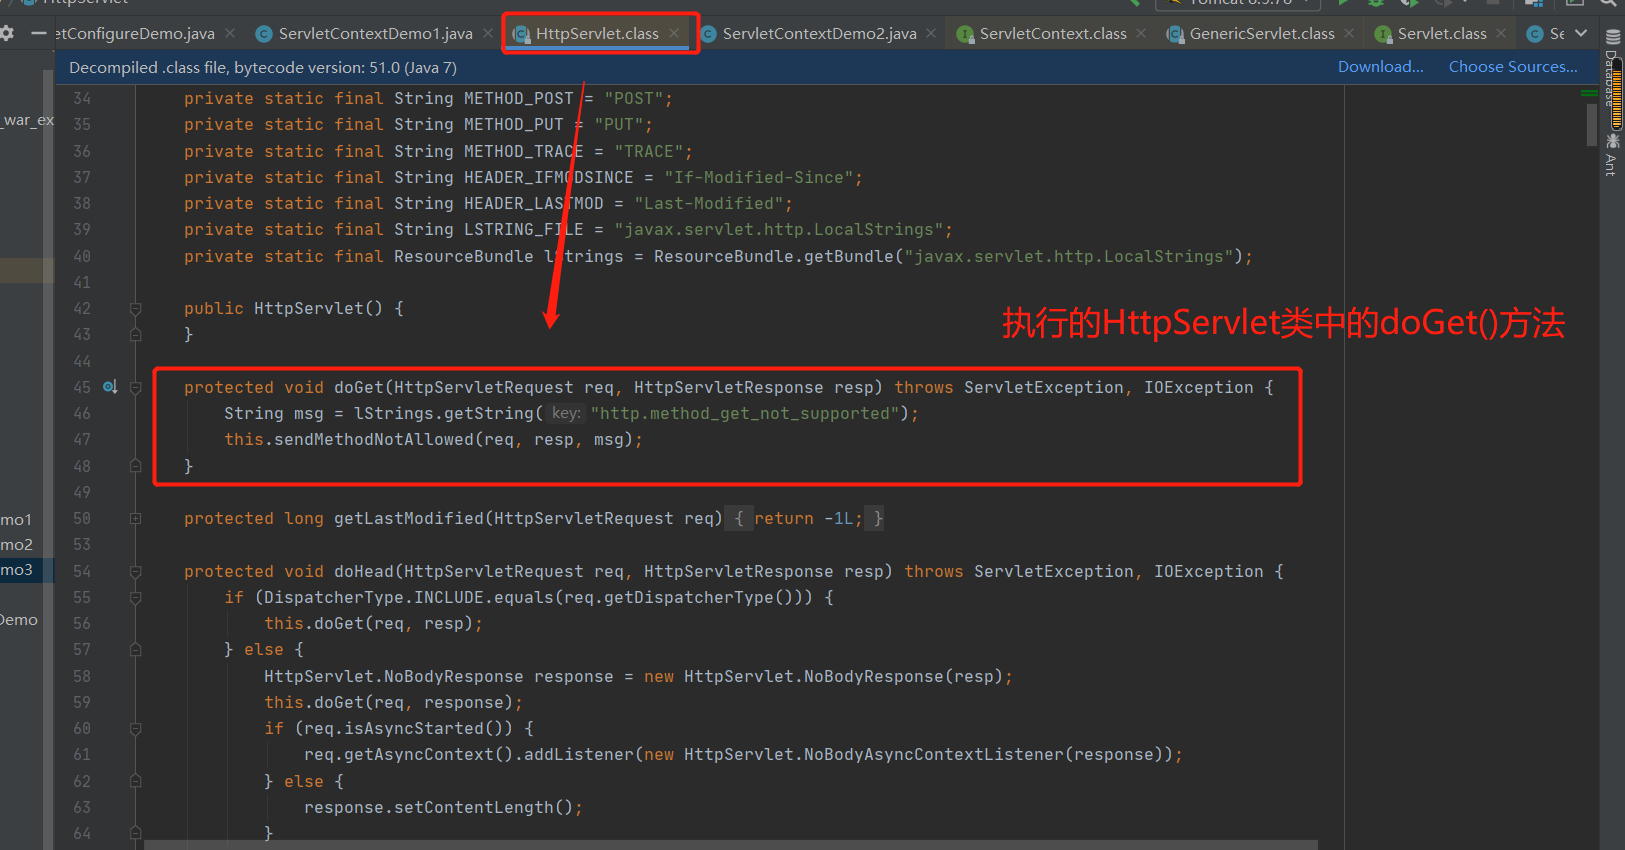Click the getLastModified method name
The width and height of the screenshot is (1625, 850).
point(409,519)
